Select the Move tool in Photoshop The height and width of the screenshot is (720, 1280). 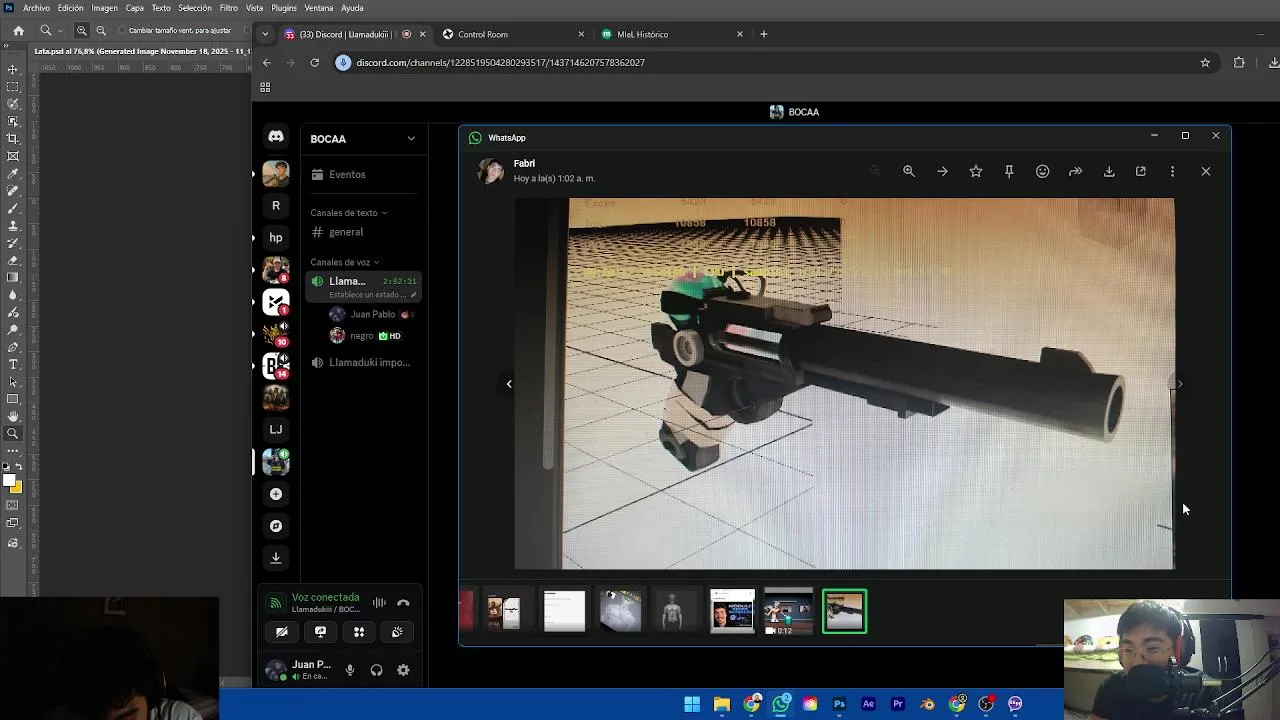13,69
